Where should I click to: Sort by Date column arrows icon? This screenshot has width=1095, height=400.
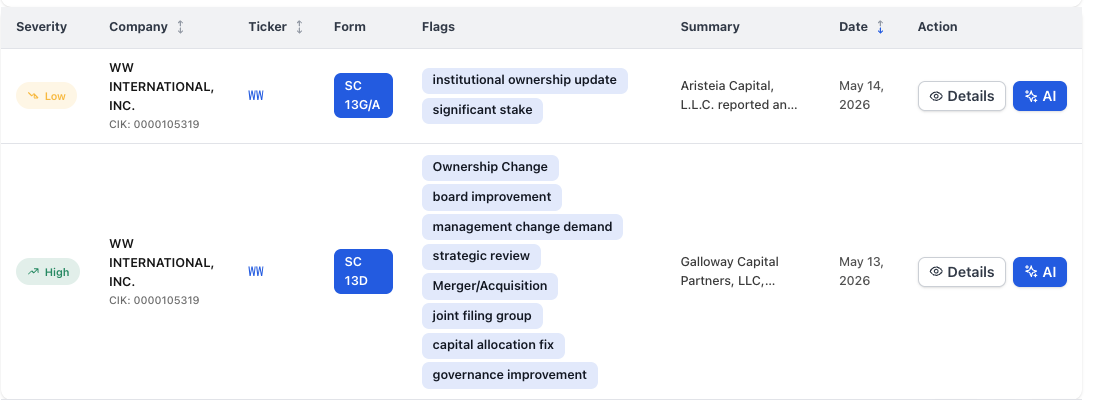click(880, 27)
